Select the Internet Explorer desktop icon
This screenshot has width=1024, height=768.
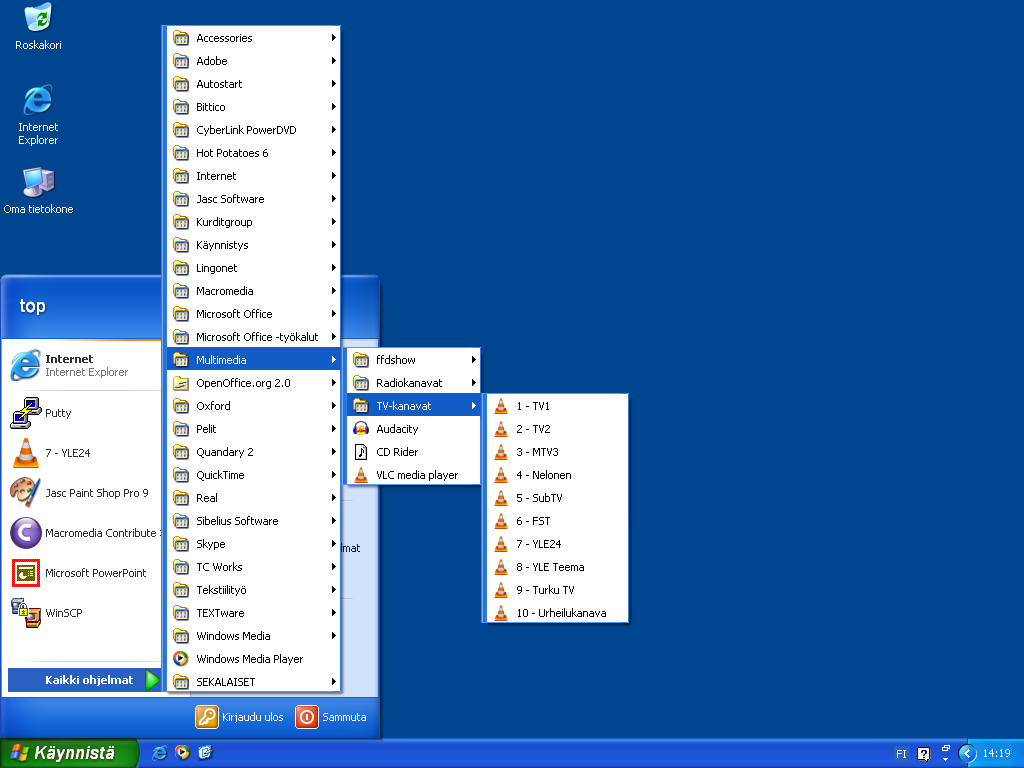coord(38,114)
